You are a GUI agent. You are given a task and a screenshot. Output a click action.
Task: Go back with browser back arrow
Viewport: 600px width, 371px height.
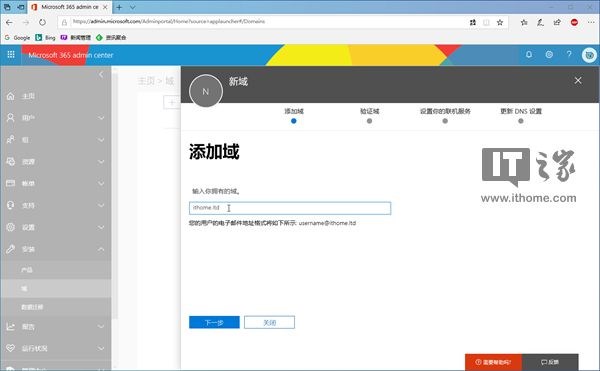click(9, 22)
